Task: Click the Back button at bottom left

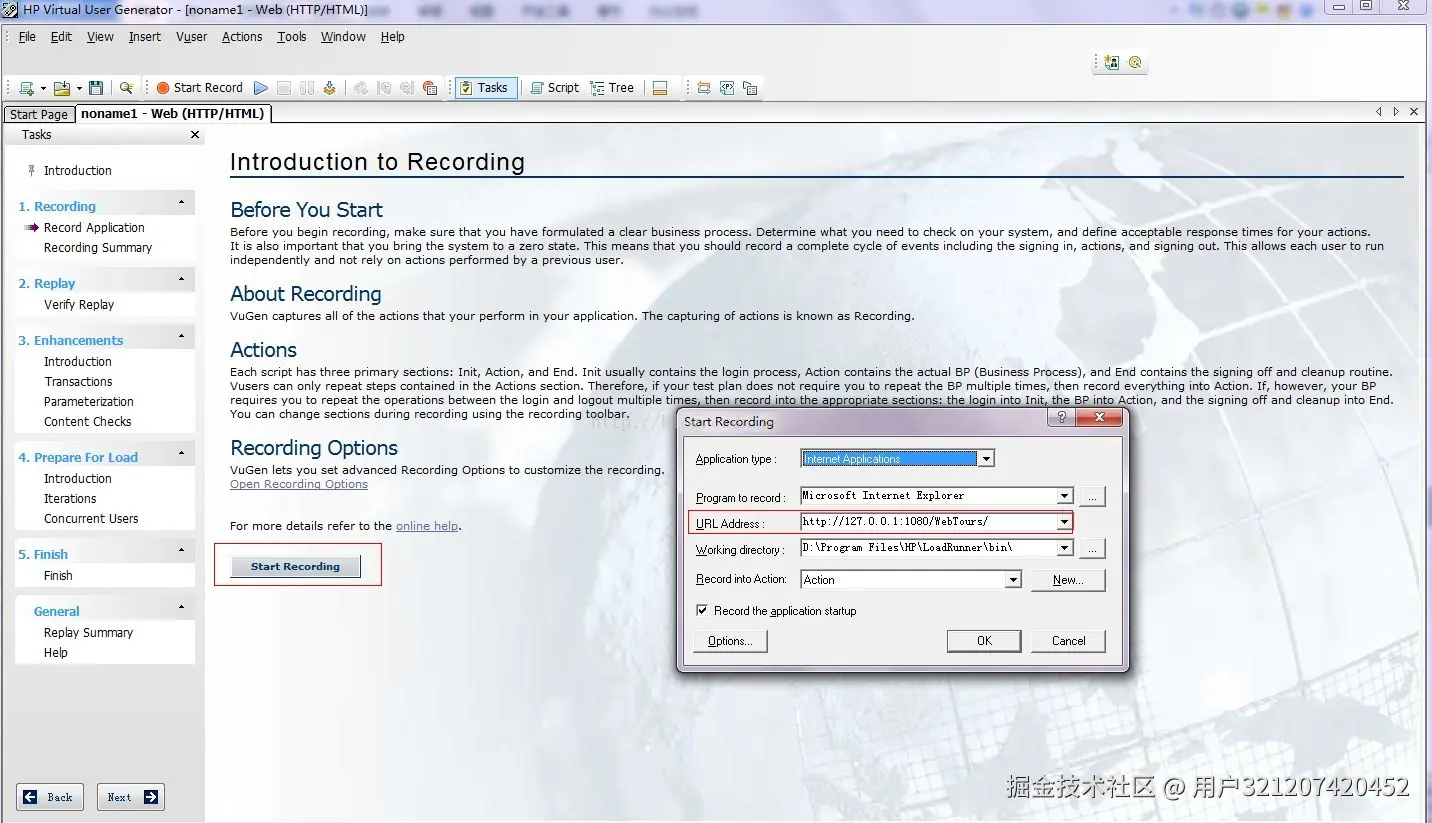Action: 50,797
